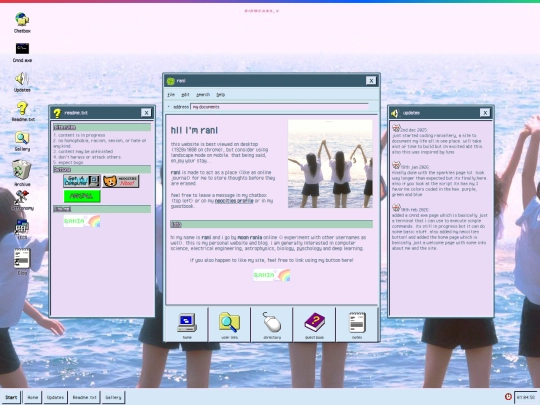Open the edit menu in rani window

pyautogui.click(x=185, y=95)
